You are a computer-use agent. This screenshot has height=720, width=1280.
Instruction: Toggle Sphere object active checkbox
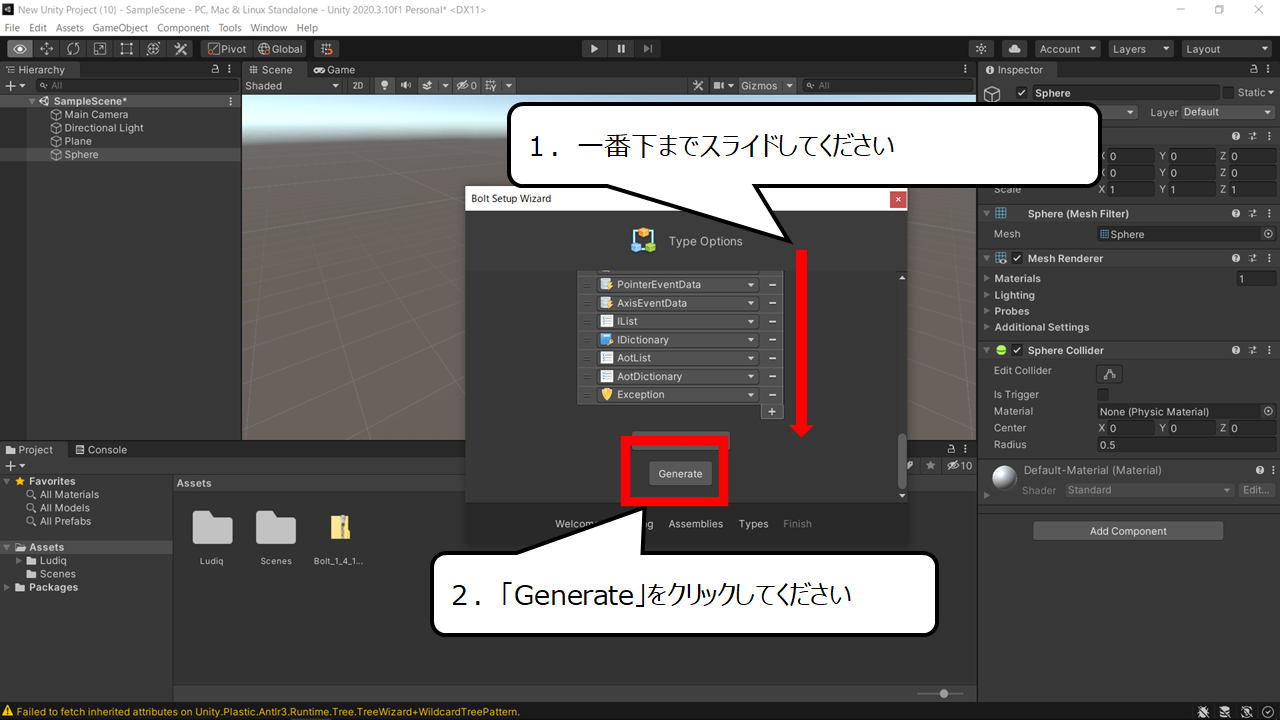click(1021, 93)
